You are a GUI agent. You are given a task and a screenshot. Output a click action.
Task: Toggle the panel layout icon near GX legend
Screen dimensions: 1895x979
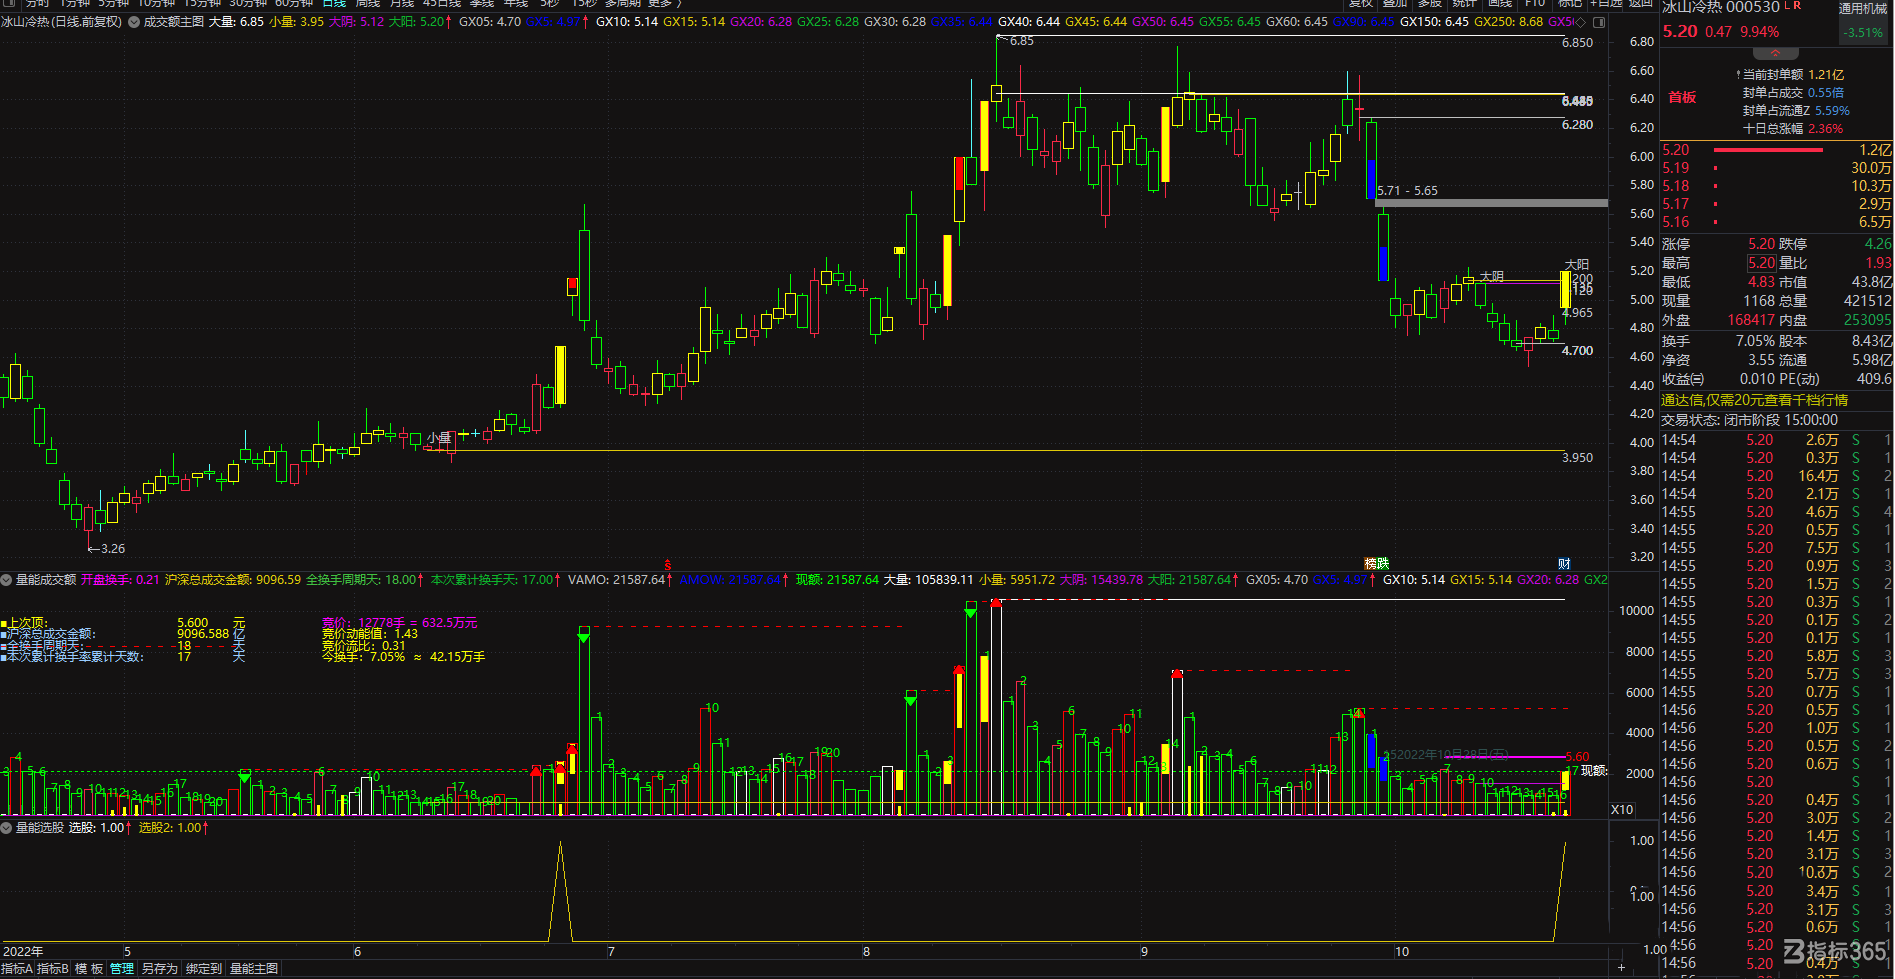tap(1599, 21)
